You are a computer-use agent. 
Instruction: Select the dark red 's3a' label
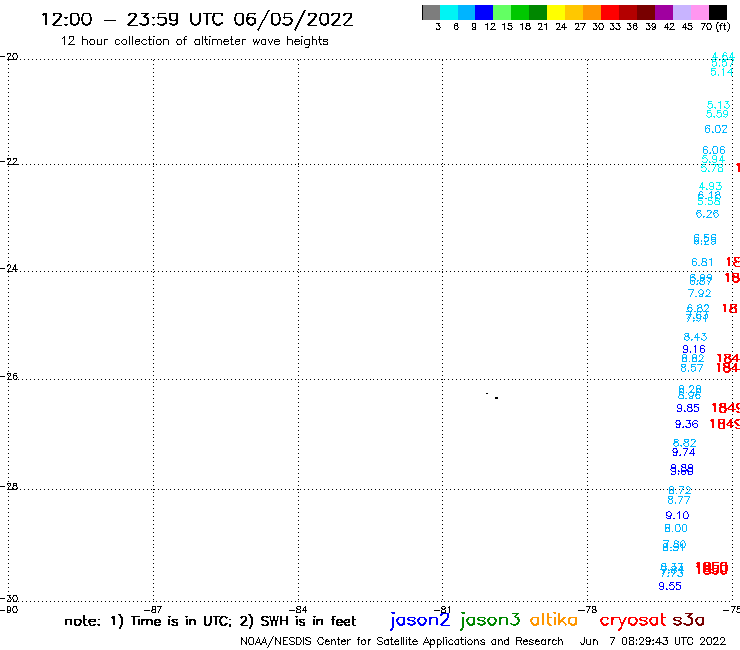pos(688,620)
